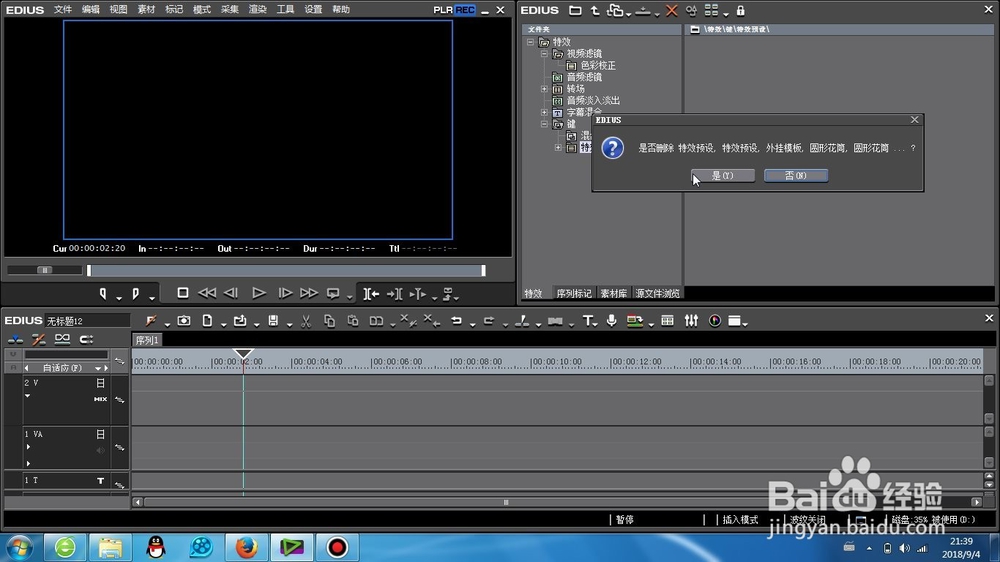Click the create title T icon
Screen dimensions: 1000x562
click(587, 320)
